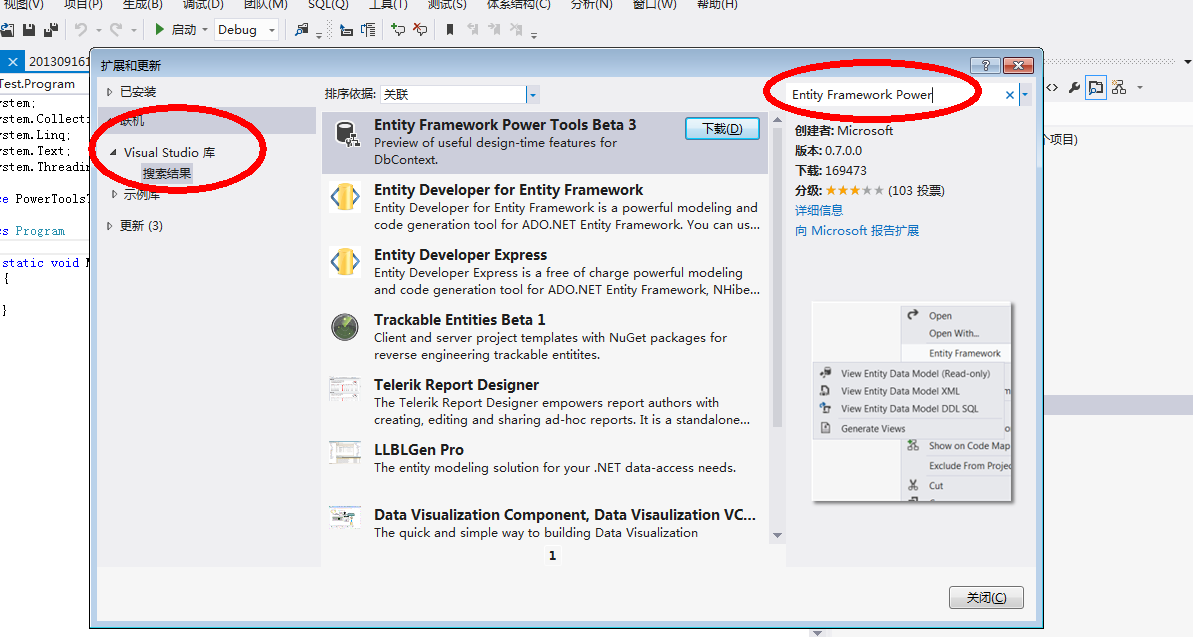Click the Telerik Report Designer thumbnail

[x=345, y=389]
